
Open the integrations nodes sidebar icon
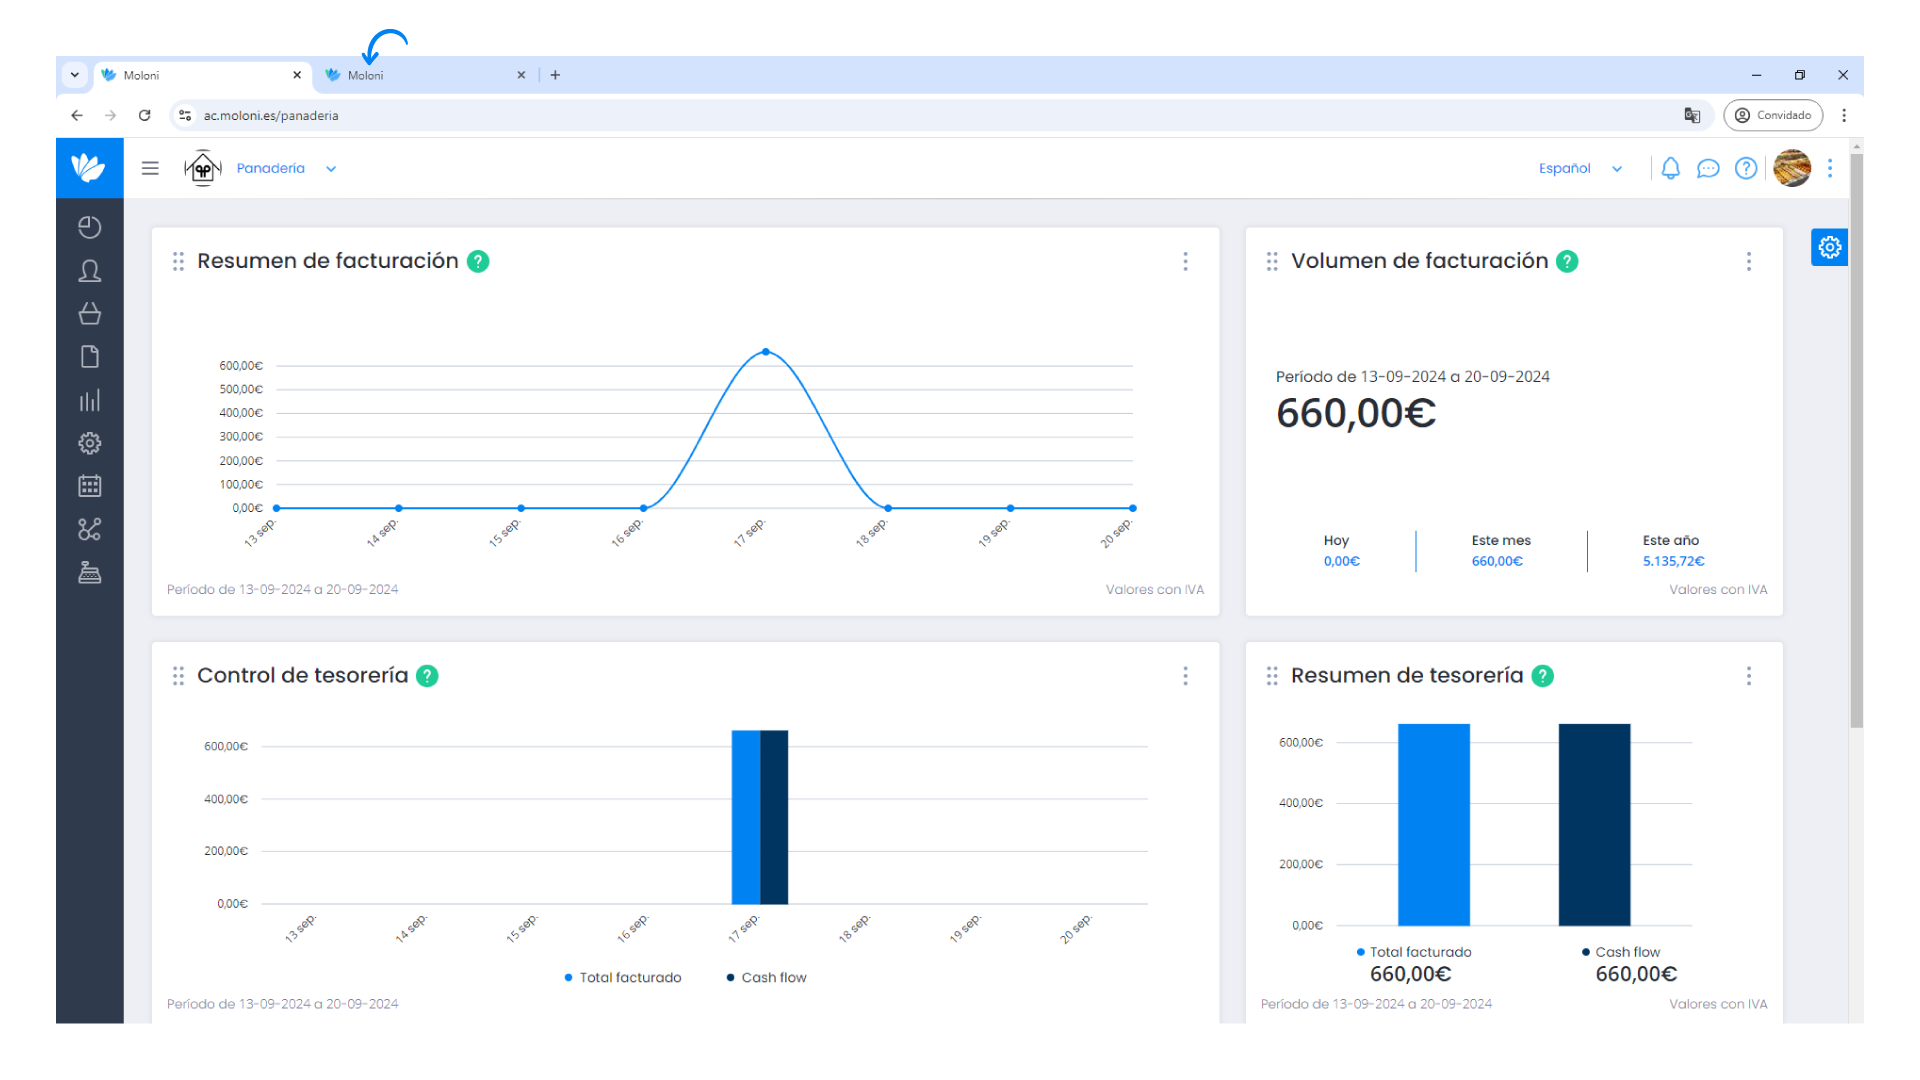pyautogui.click(x=90, y=529)
